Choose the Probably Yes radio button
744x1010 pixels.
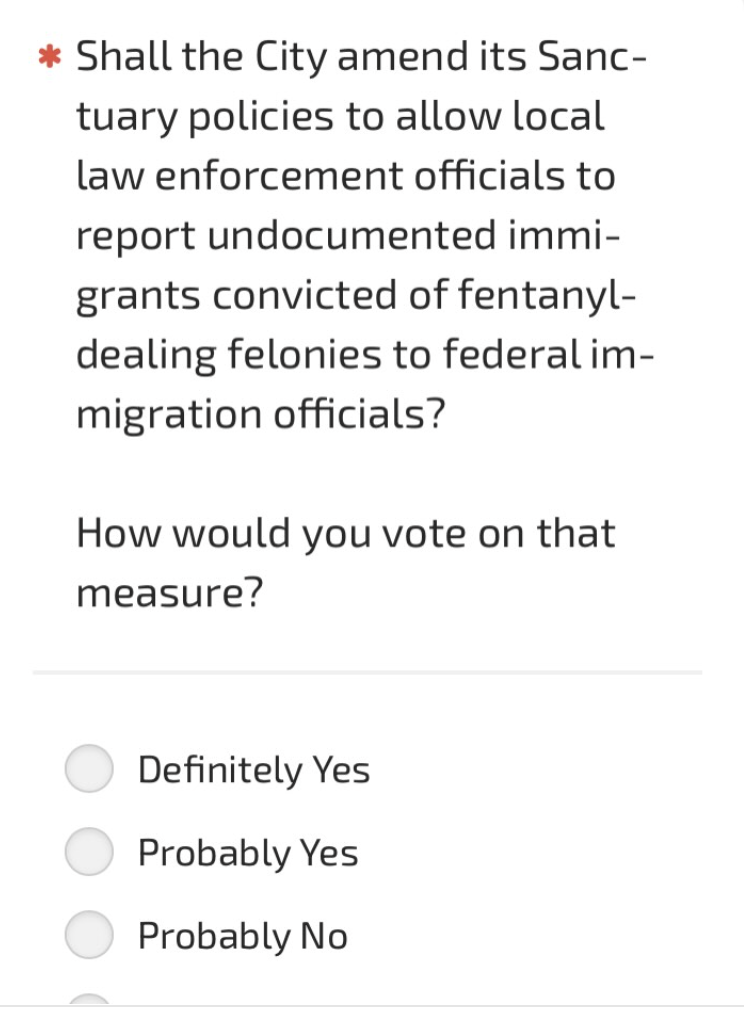[90, 853]
